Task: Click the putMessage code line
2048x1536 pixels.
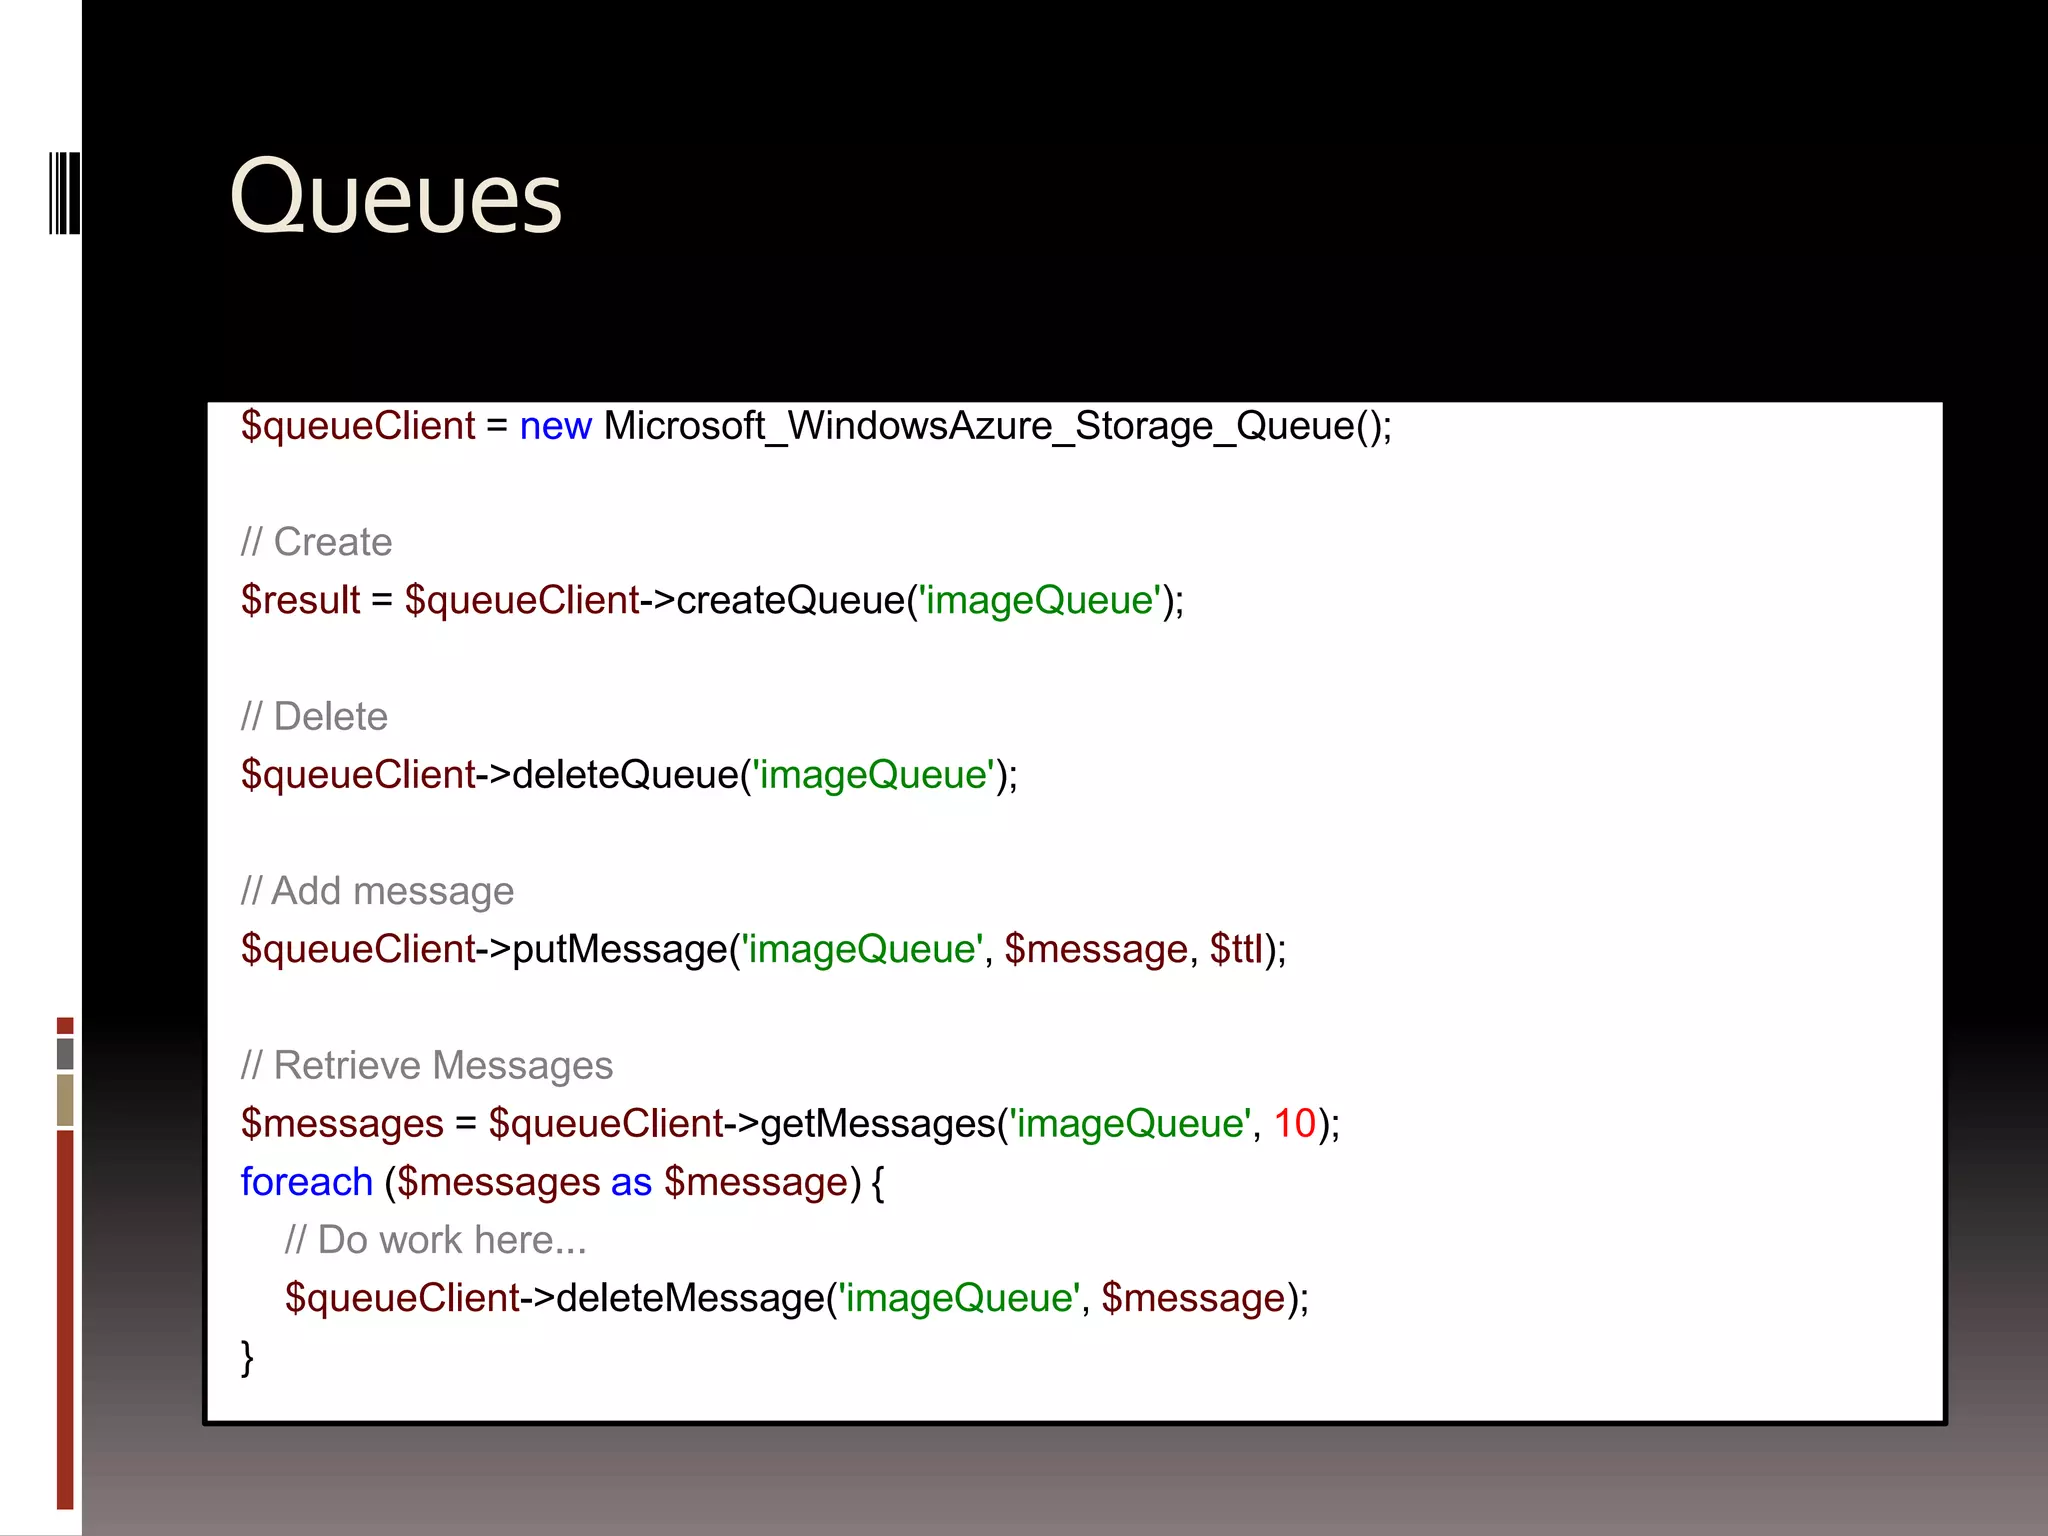Action: pyautogui.click(x=763, y=949)
